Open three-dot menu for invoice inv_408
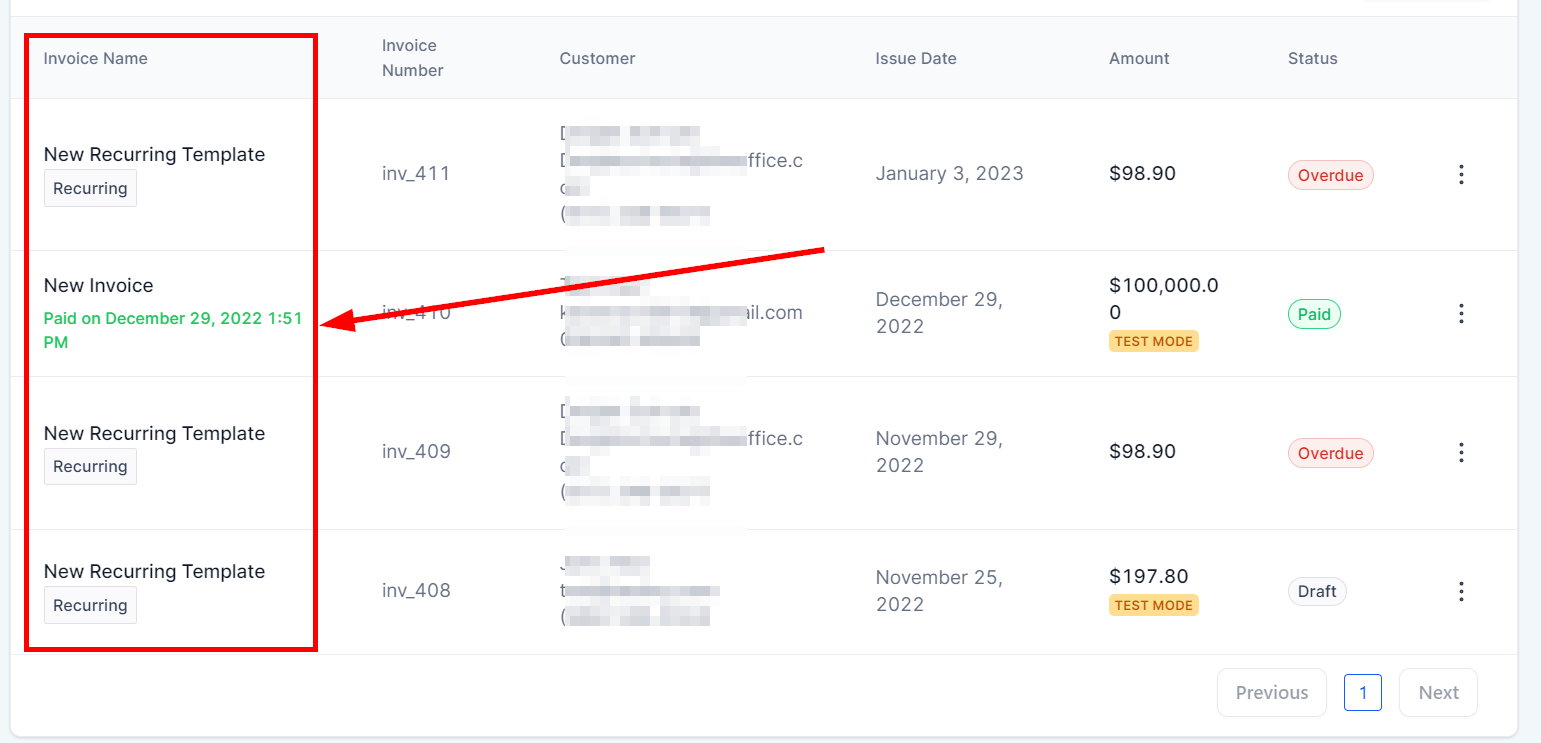 click(x=1461, y=591)
